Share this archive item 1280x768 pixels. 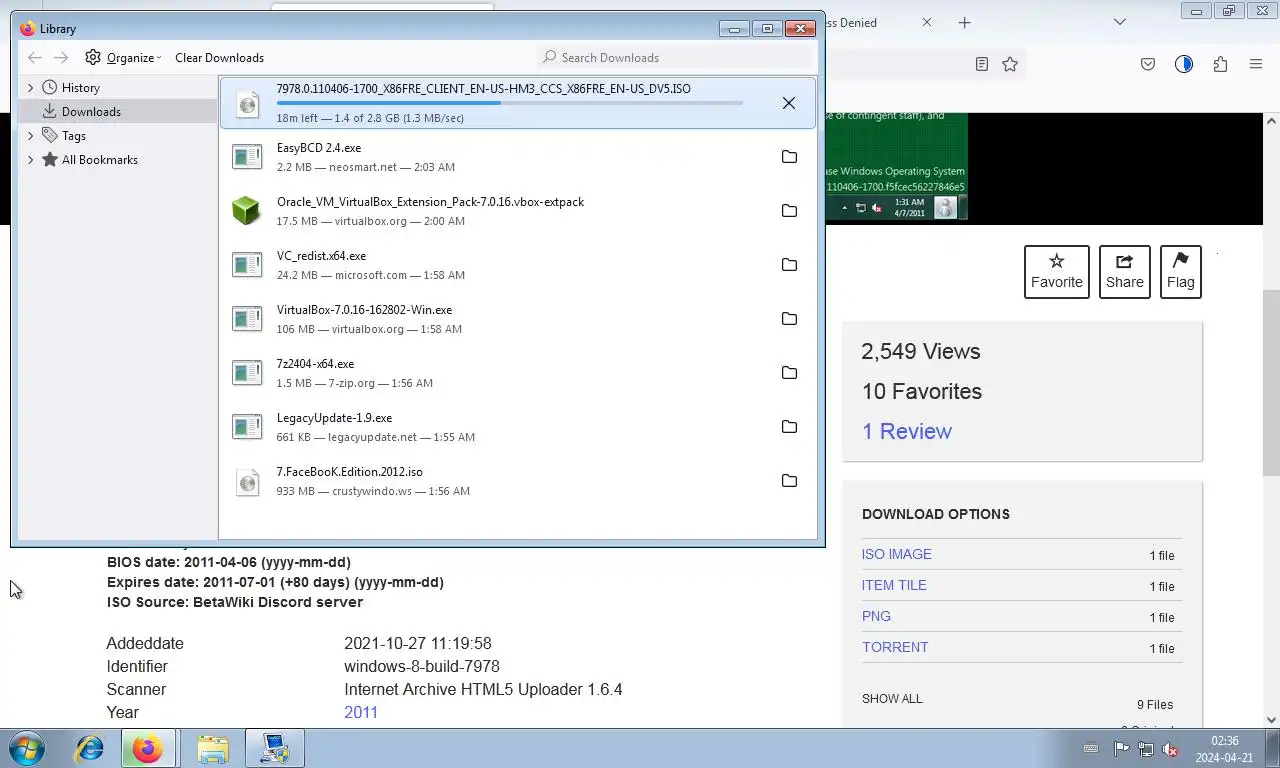coord(1125,272)
